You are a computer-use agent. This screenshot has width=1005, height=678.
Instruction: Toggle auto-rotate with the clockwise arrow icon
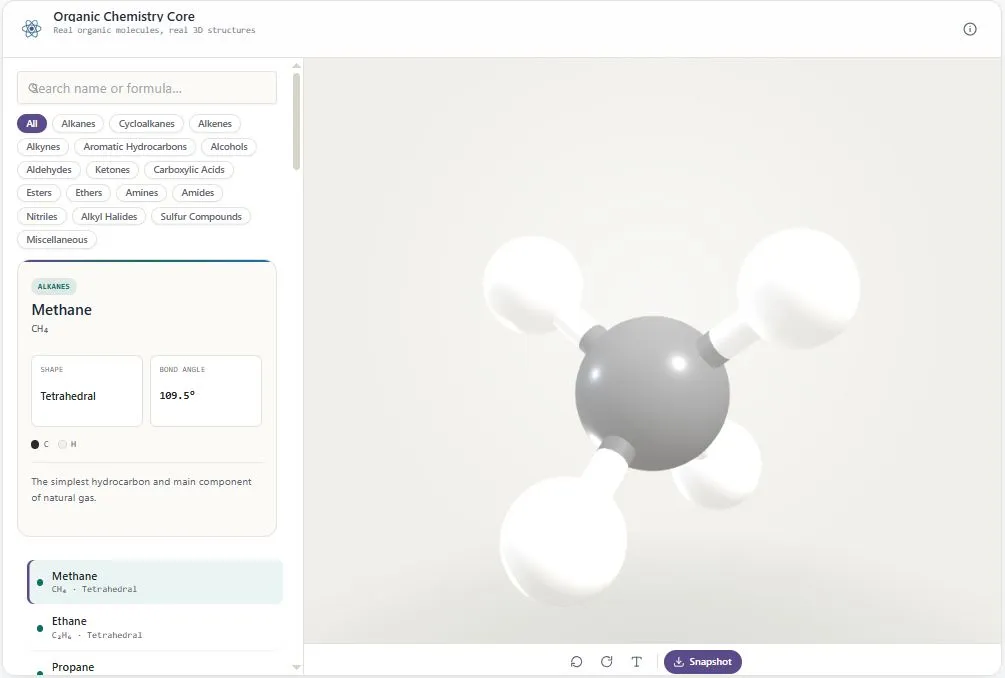coord(606,661)
